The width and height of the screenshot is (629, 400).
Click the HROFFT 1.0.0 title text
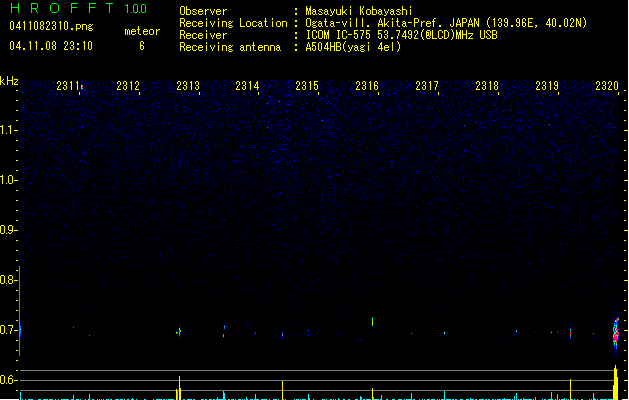79,8
